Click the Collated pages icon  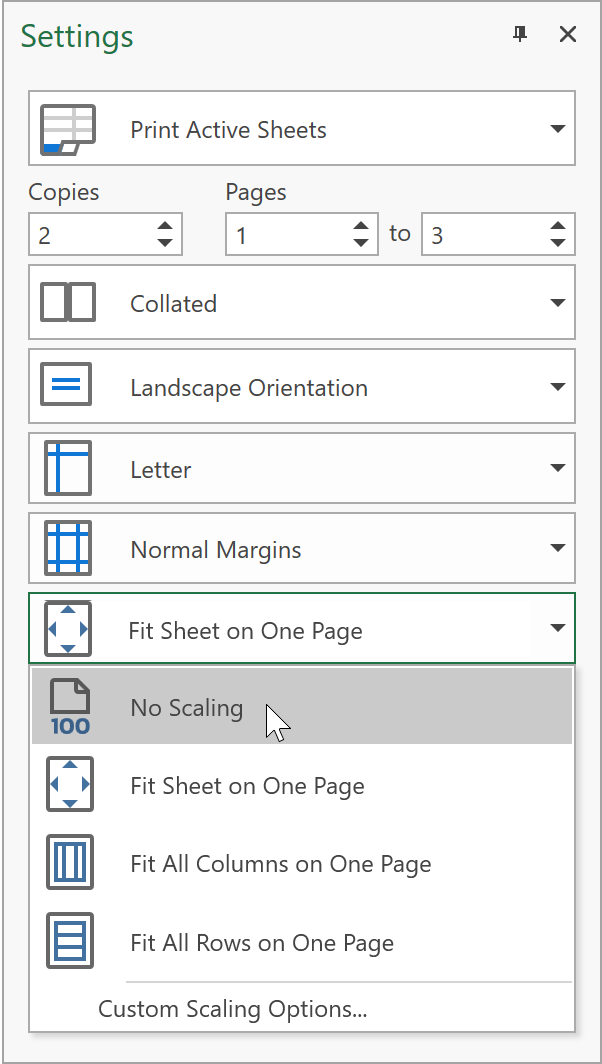point(68,303)
